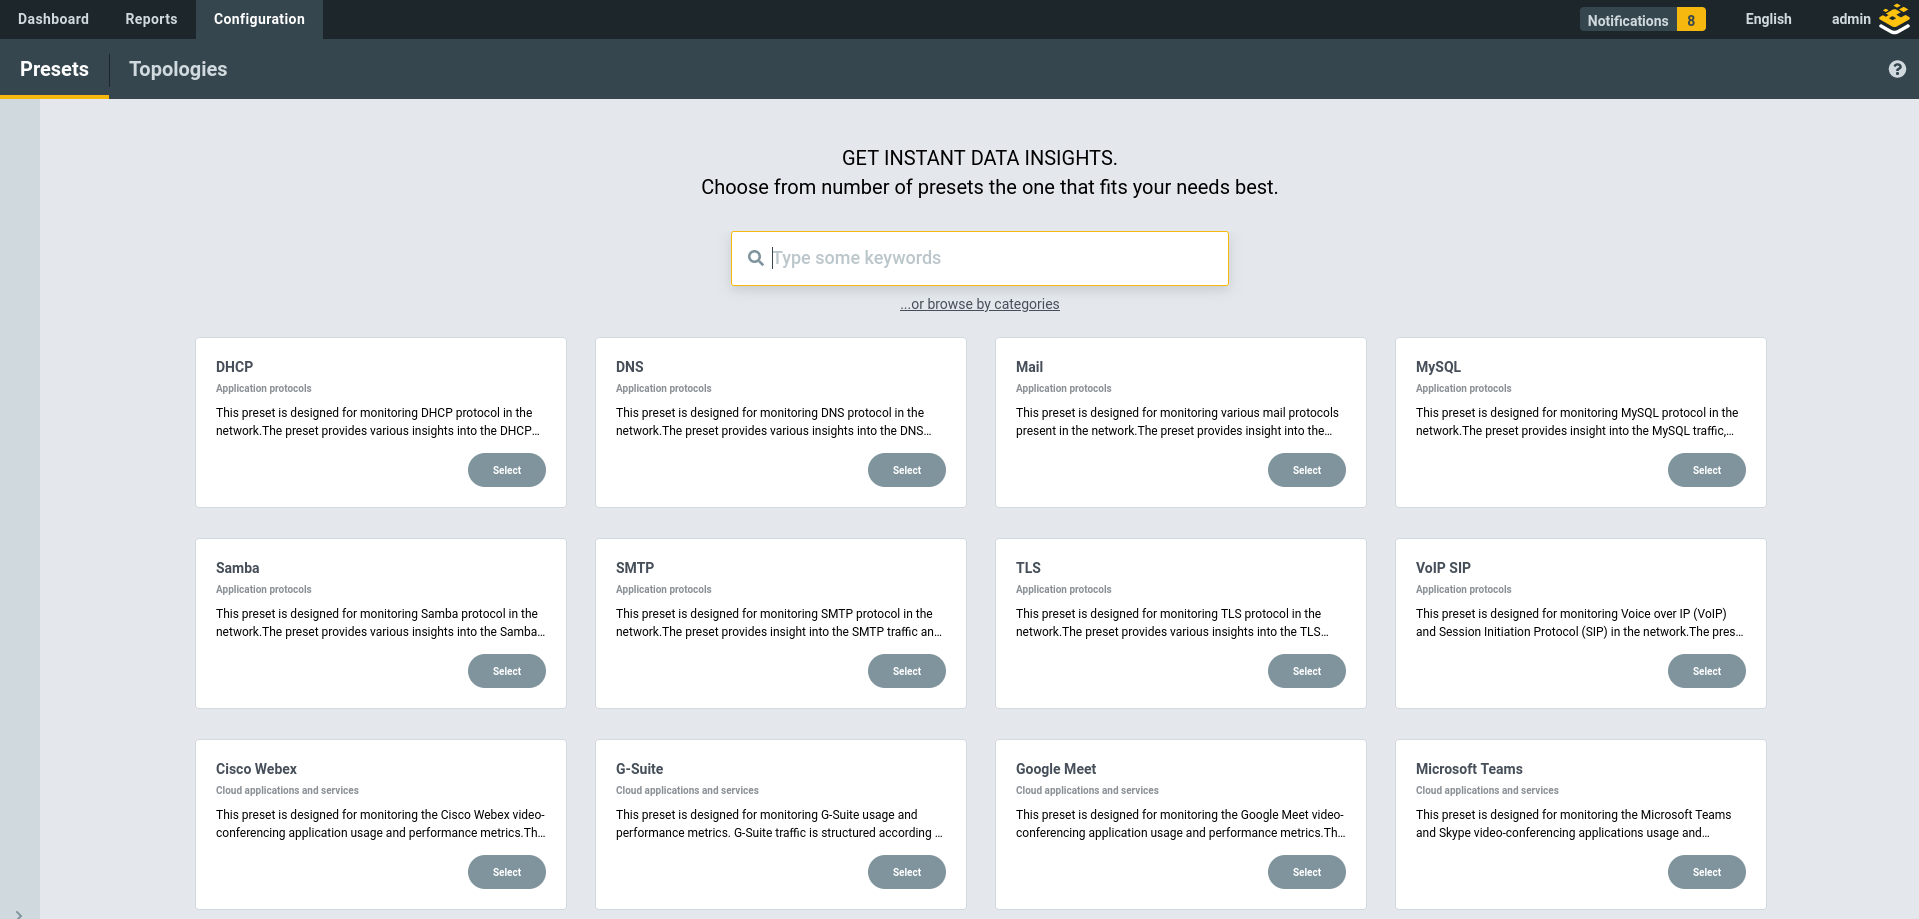This screenshot has width=1919, height=919.
Task: Click the search magnifier icon
Action: tap(756, 258)
